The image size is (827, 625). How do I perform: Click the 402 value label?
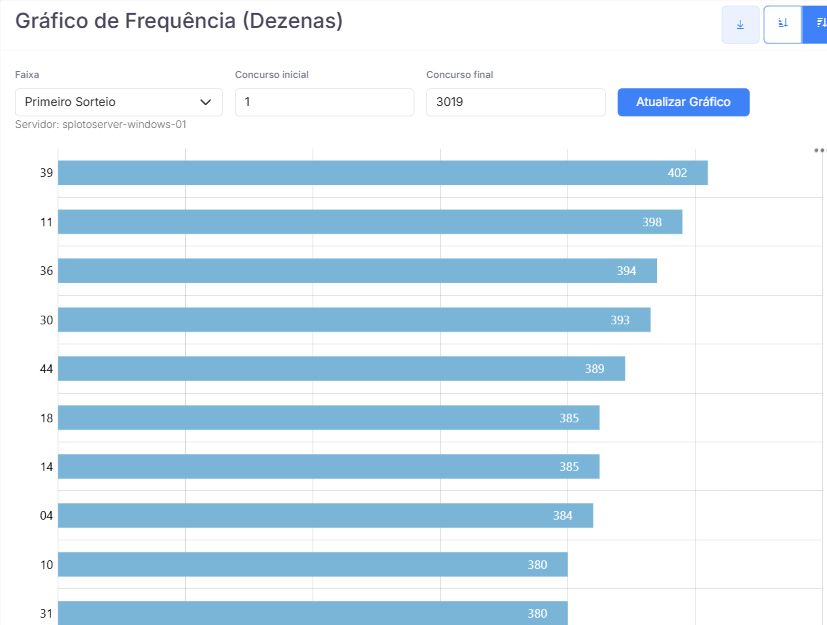click(x=677, y=172)
